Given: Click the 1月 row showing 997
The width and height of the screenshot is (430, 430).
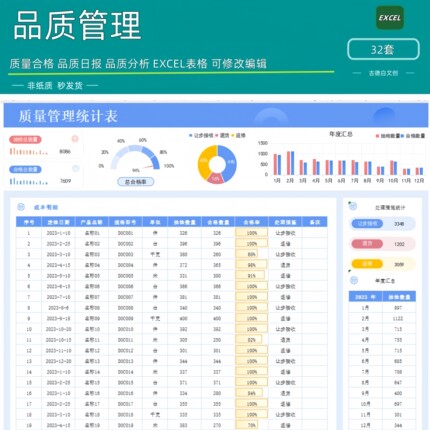Looking at the screenshot, I should tap(382, 308).
